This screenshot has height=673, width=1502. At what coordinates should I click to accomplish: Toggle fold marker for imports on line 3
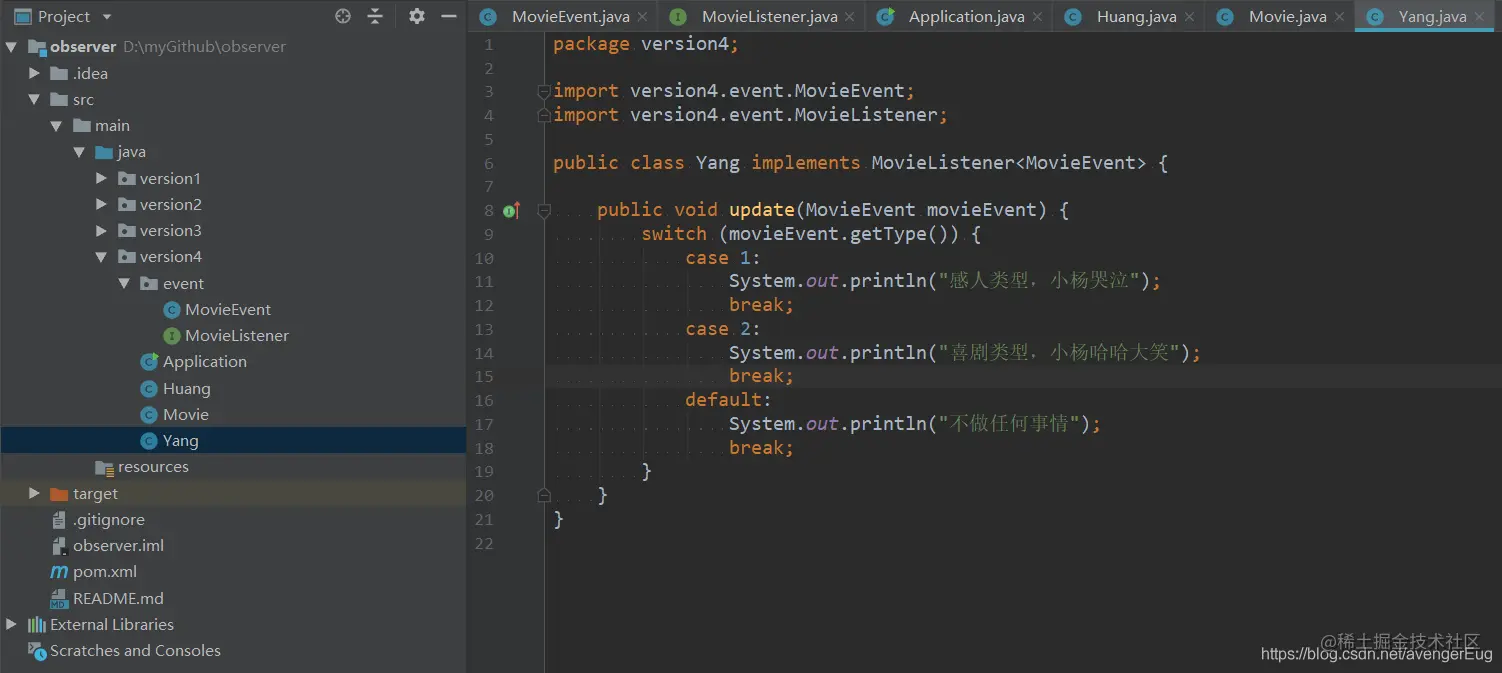click(544, 91)
